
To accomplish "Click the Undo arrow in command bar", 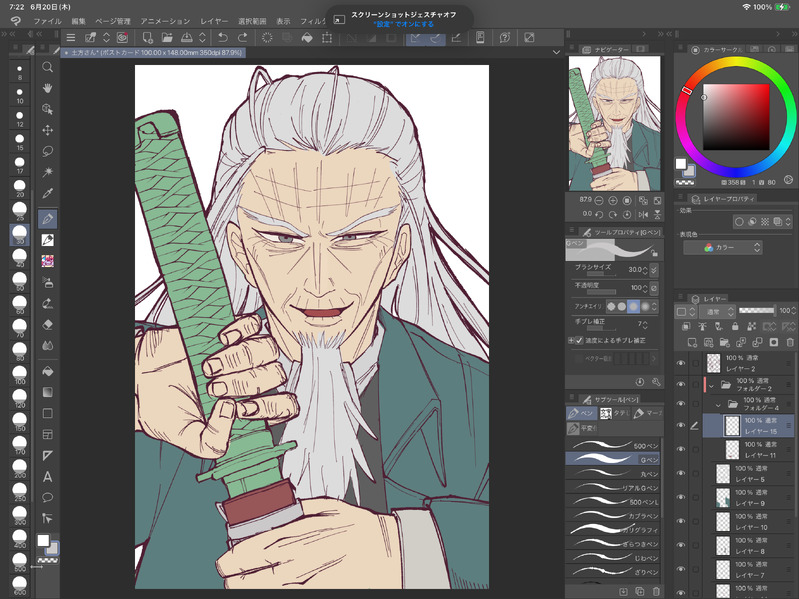I will [224, 38].
